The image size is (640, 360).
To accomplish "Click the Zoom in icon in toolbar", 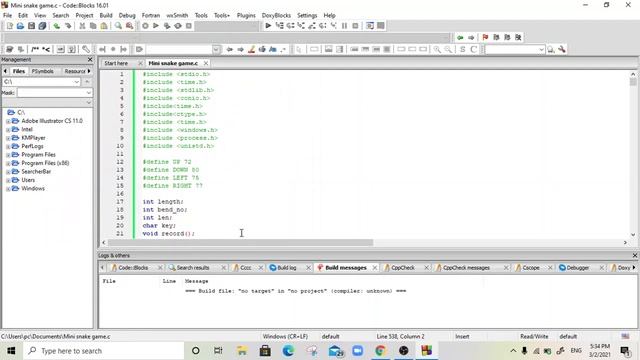I will pyautogui.click(x=437, y=49).
